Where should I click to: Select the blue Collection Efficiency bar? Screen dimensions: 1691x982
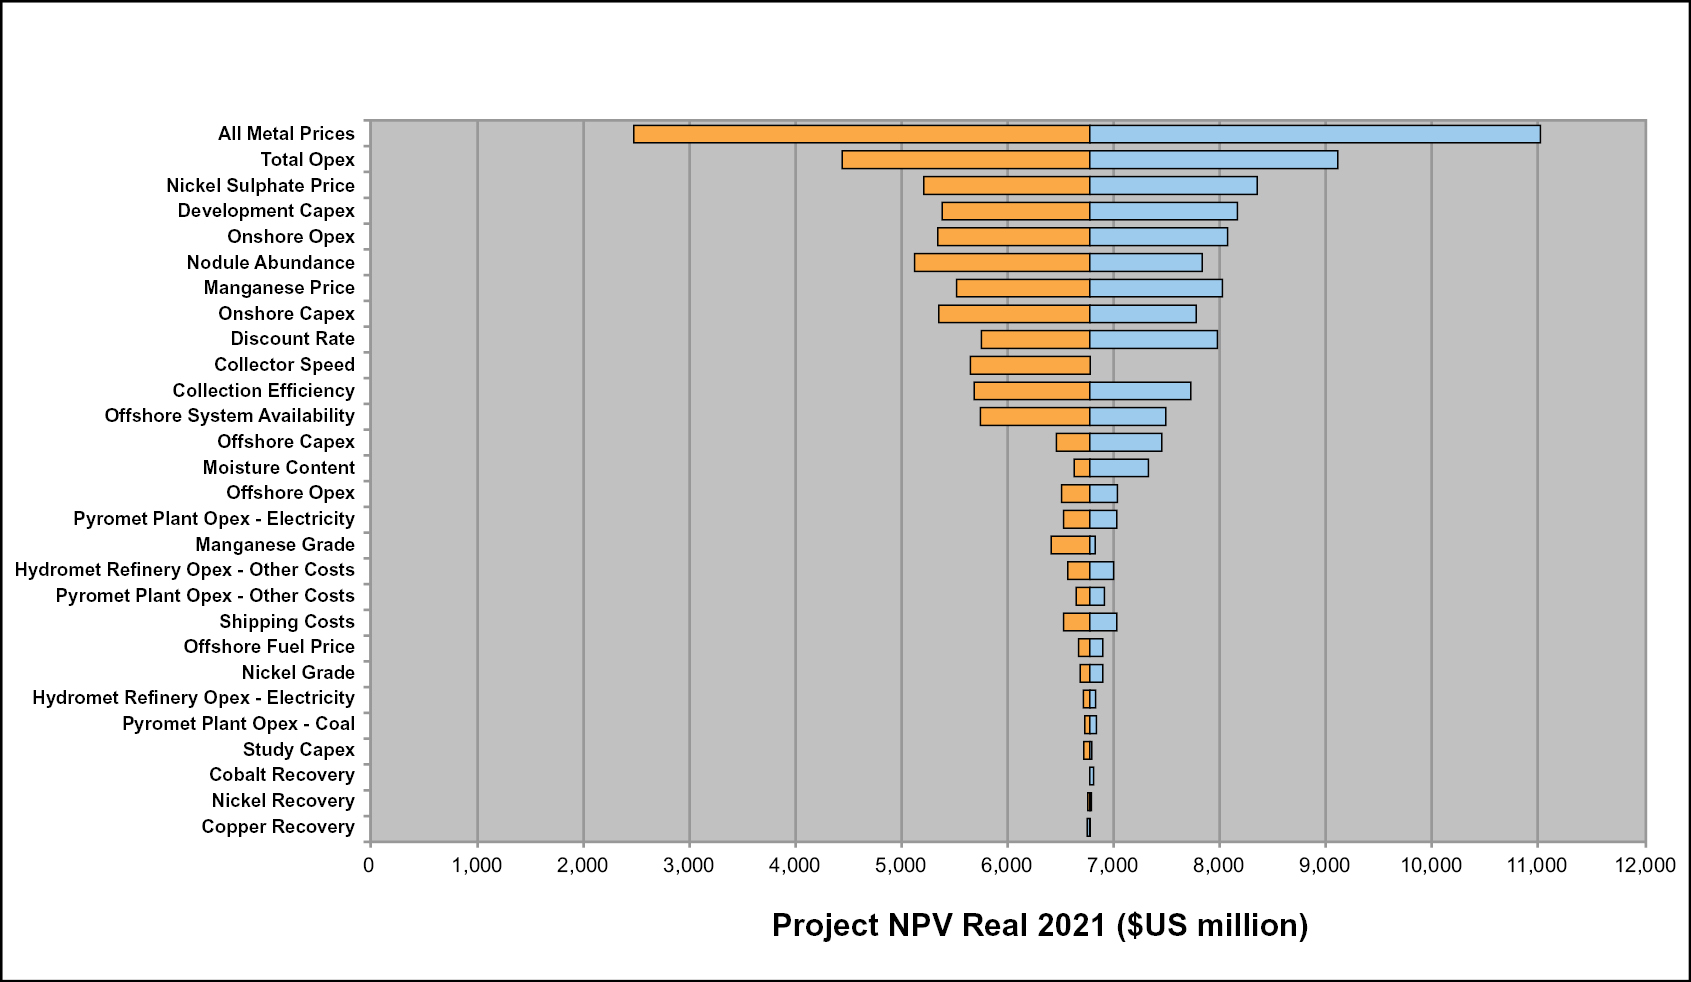coord(1140,391)
